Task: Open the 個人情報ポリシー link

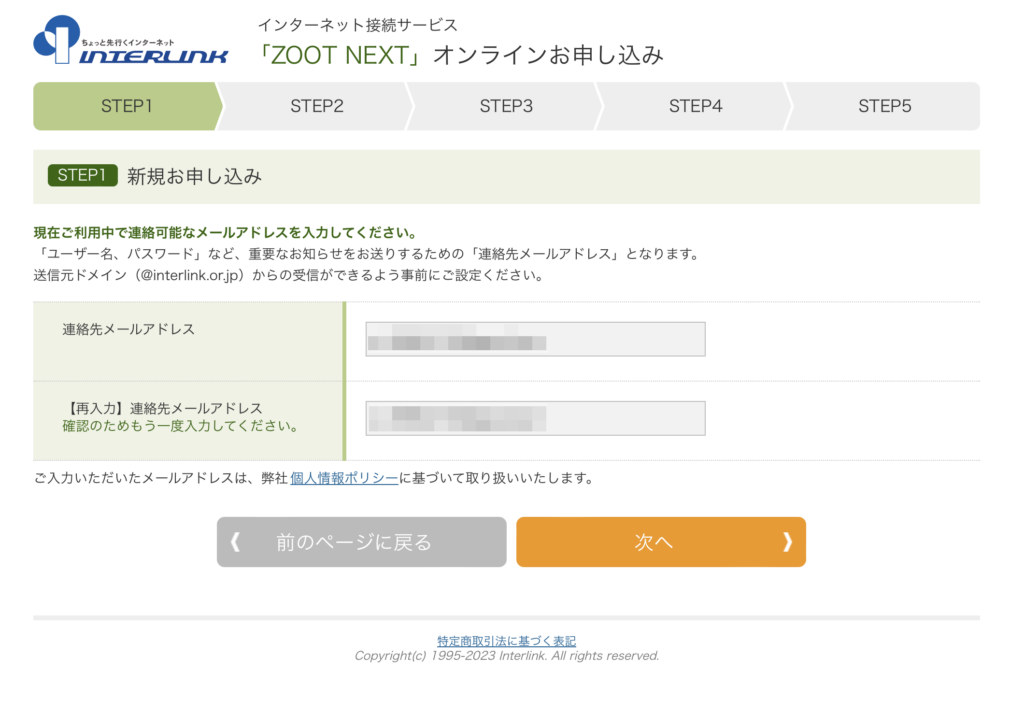Action: [x=344, y=478]
